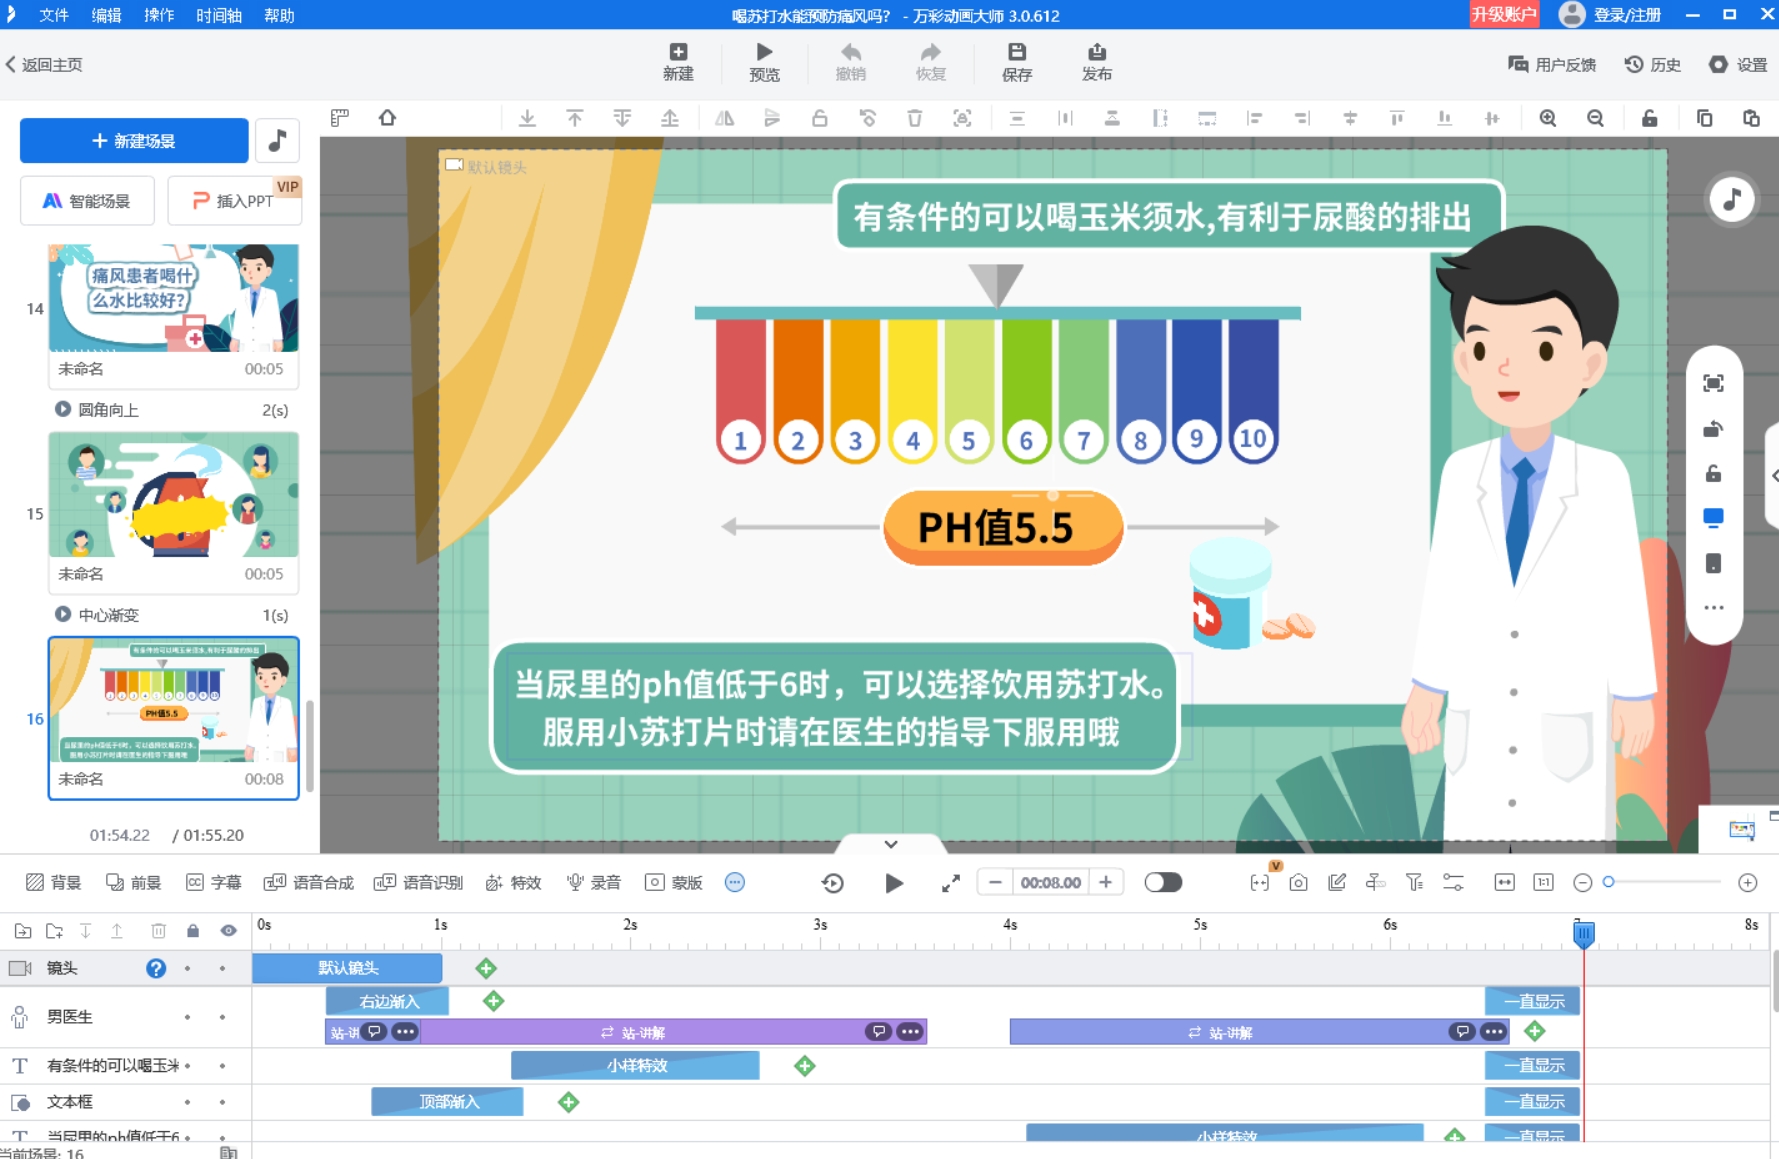Switch to the 字幕 tab
Image resolution: width=1779 pixels, height=1159 pixels.
pyautogui.click(x=214, y=882)
